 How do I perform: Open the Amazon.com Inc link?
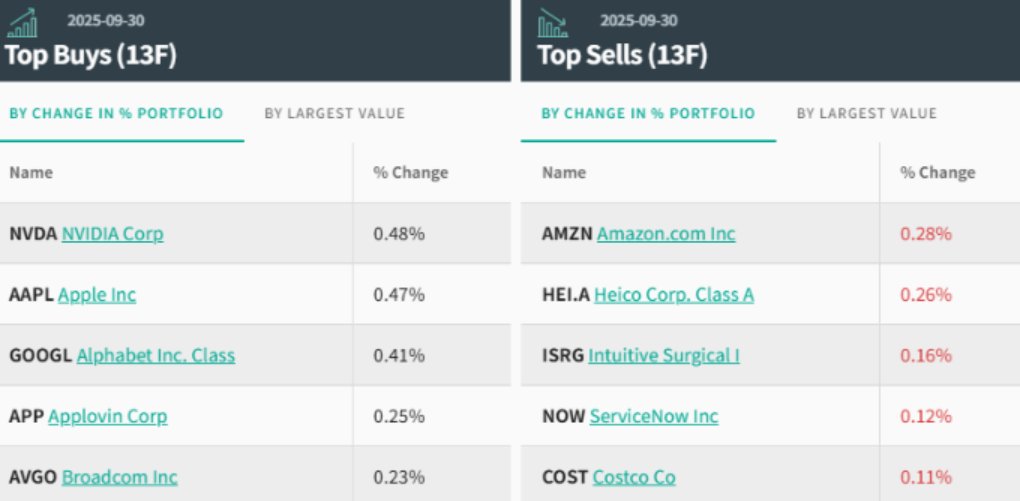coord(666,234)
